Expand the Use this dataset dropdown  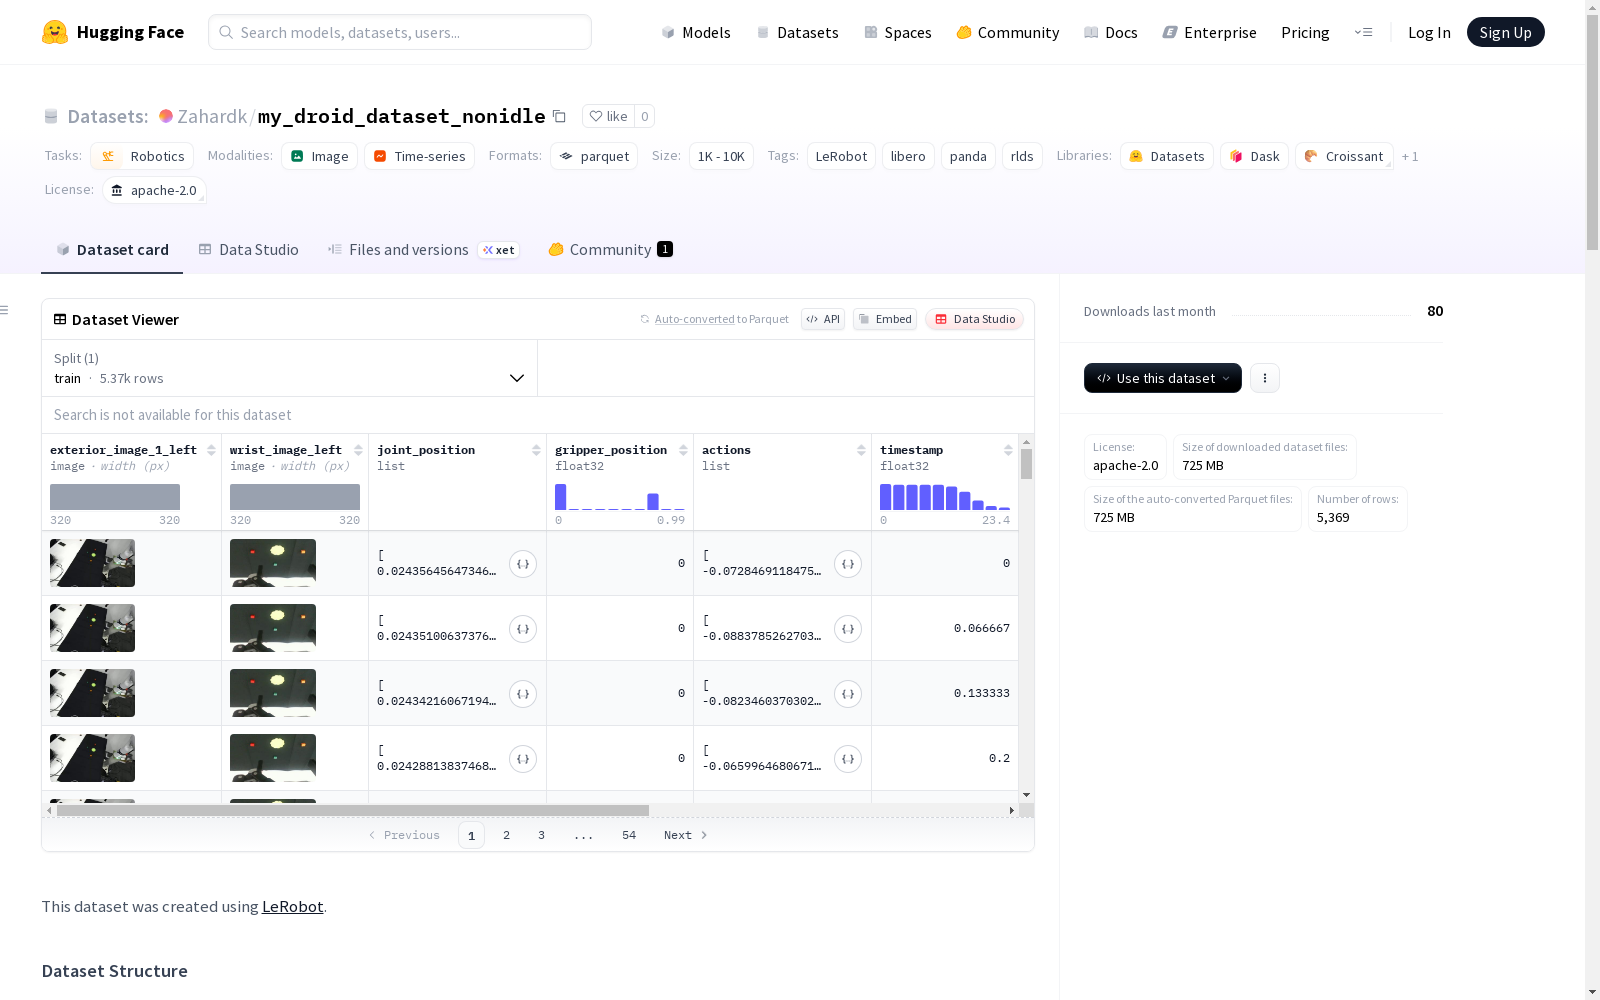(x=1163, y=378)
